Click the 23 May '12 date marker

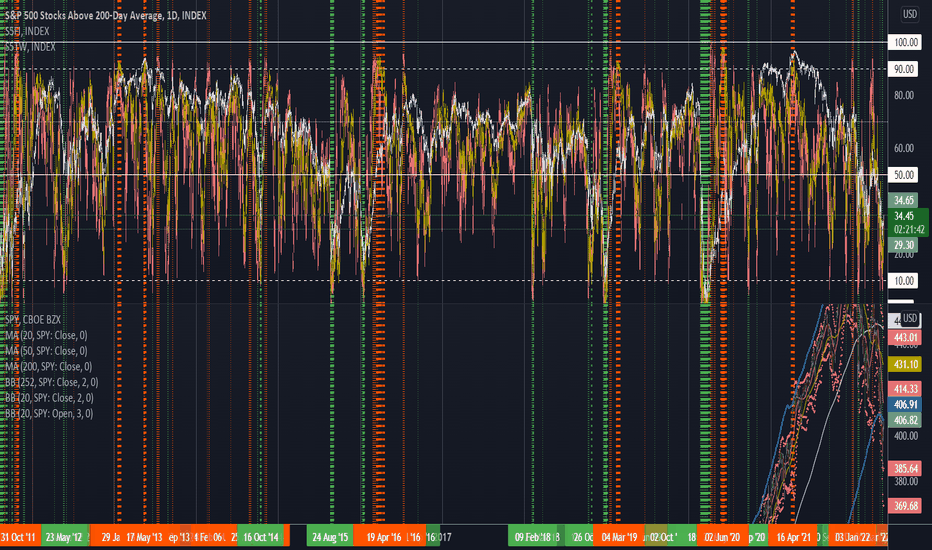click(64, 538)
